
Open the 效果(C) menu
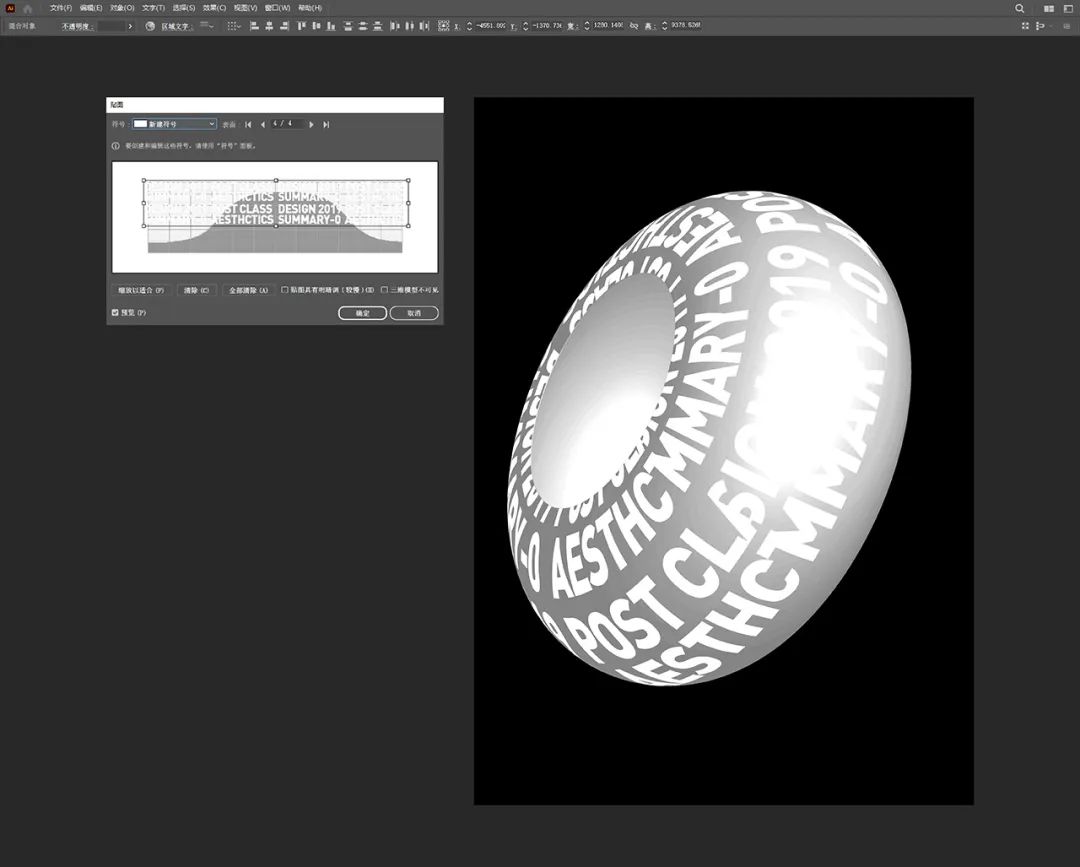(214, 8)
